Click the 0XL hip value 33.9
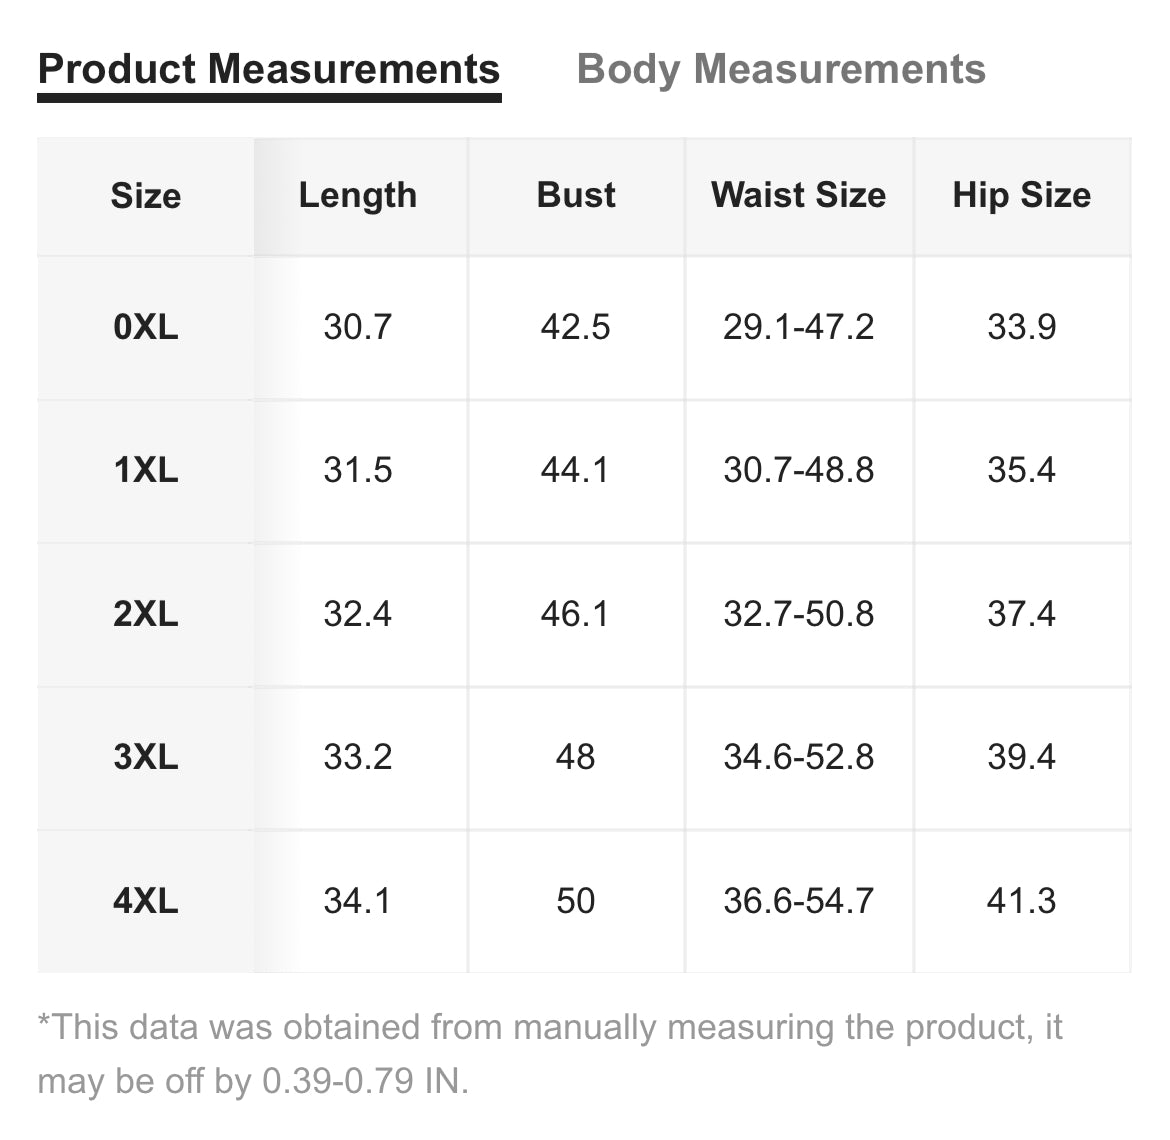The height and width of the screenshot is (1140, 1170). pos(1022,327)
